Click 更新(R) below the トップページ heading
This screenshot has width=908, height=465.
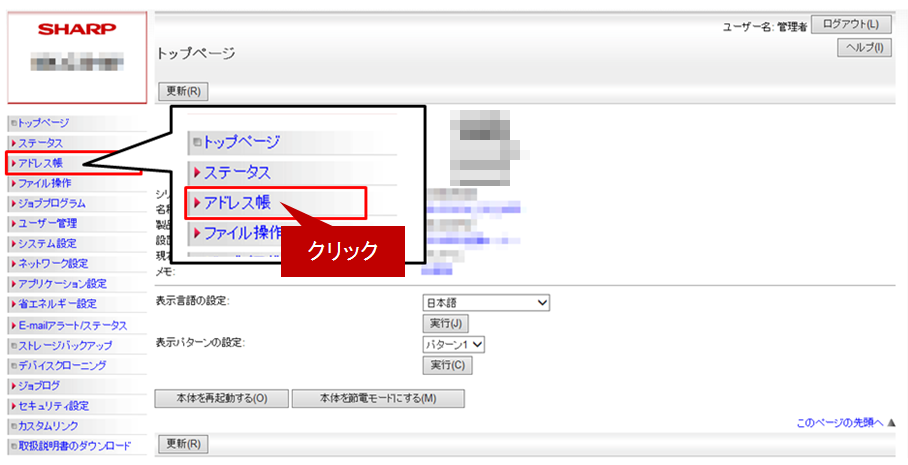pos(183,91)
